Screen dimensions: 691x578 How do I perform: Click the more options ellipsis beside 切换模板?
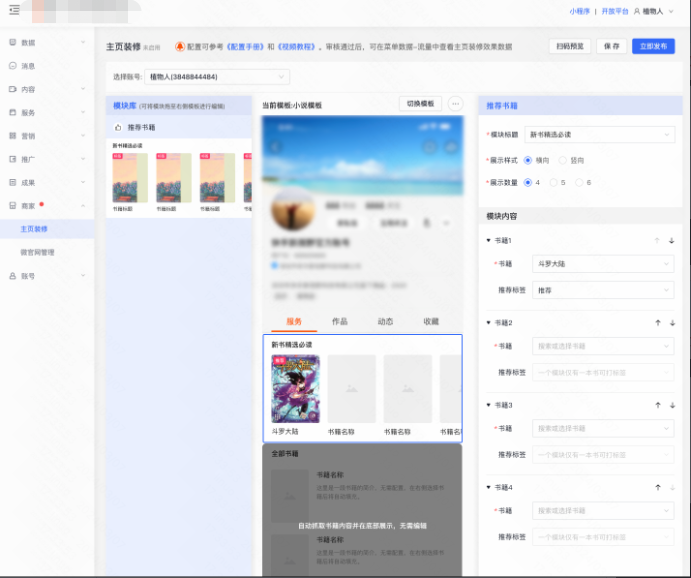click(x=455, y=104)
